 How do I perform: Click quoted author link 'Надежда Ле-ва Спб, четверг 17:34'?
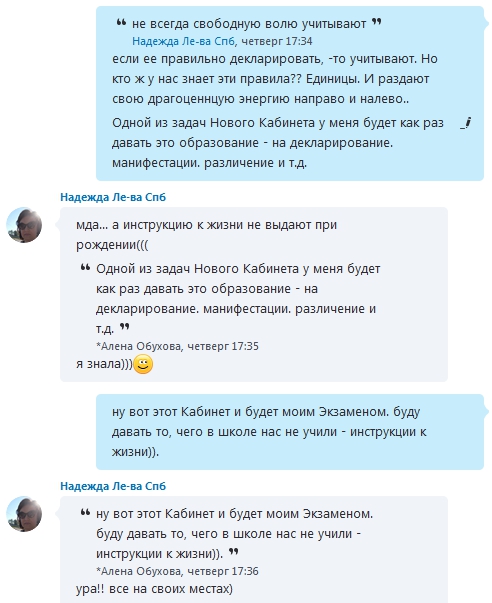coord(222,41)
